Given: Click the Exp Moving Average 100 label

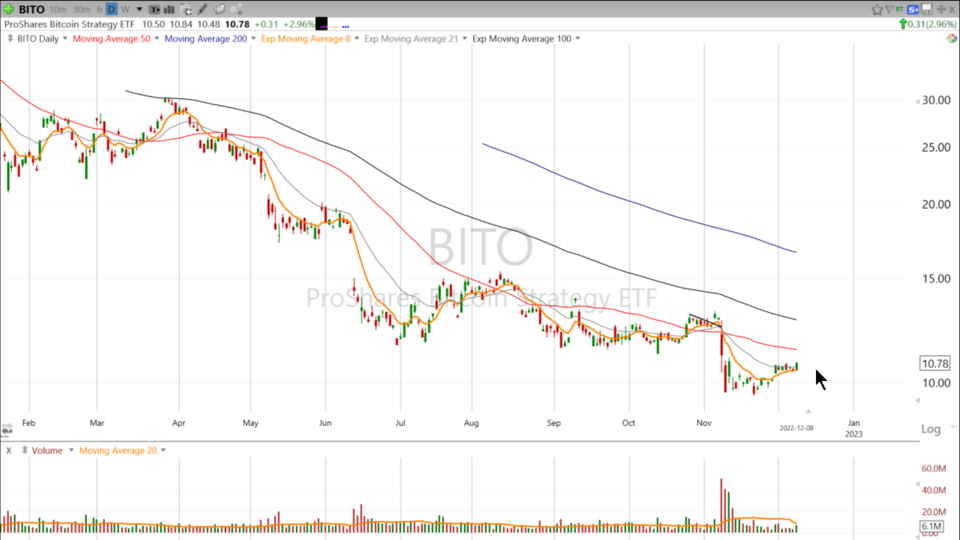Looking at the screenshot, I should 521,39.
